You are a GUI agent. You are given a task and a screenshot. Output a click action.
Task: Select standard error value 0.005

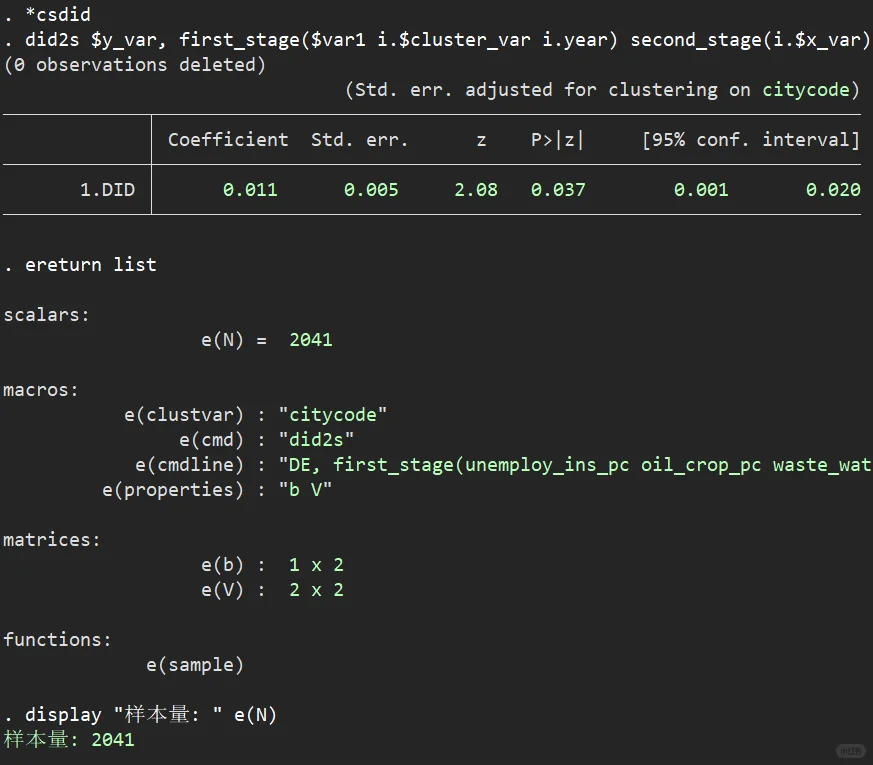pyautogui.click(x=371, y=190)
